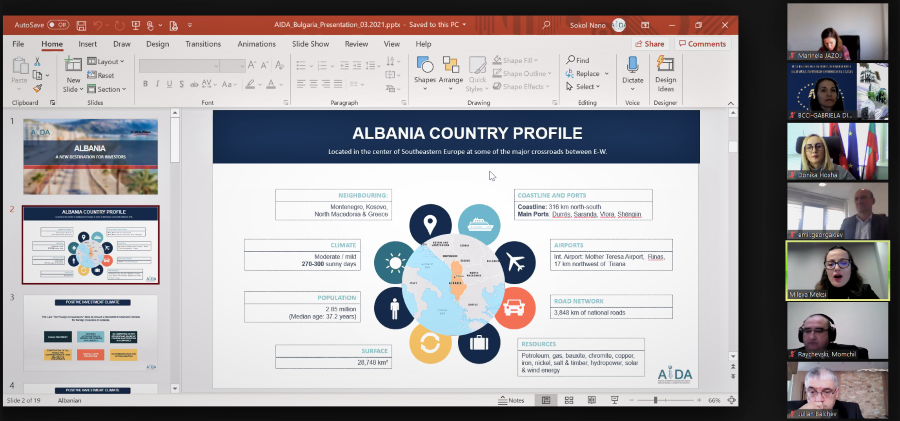The image size is (900, 421).
Task: Switch to the Design tab
Action: [x=157, y=44]
